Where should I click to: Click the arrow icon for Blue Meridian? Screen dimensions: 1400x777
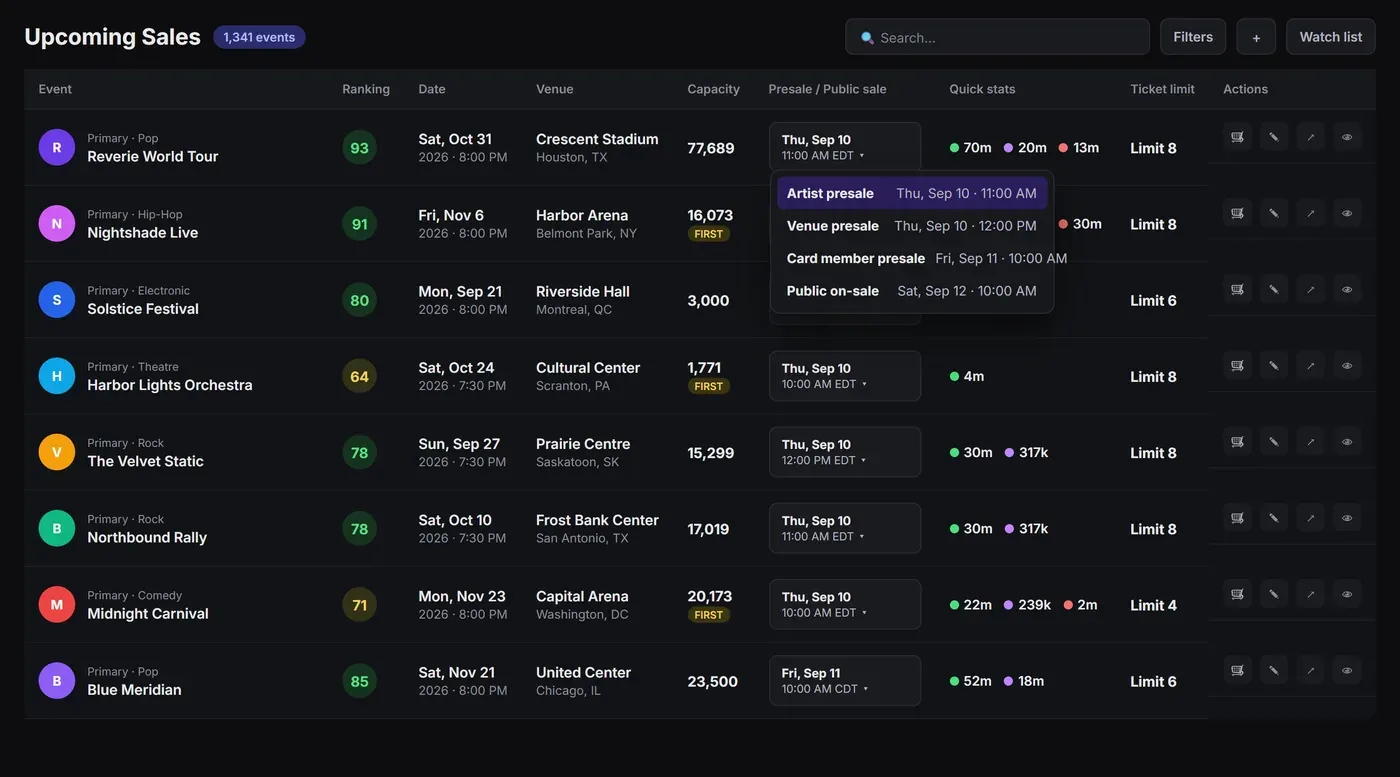tap(1311, 670)
